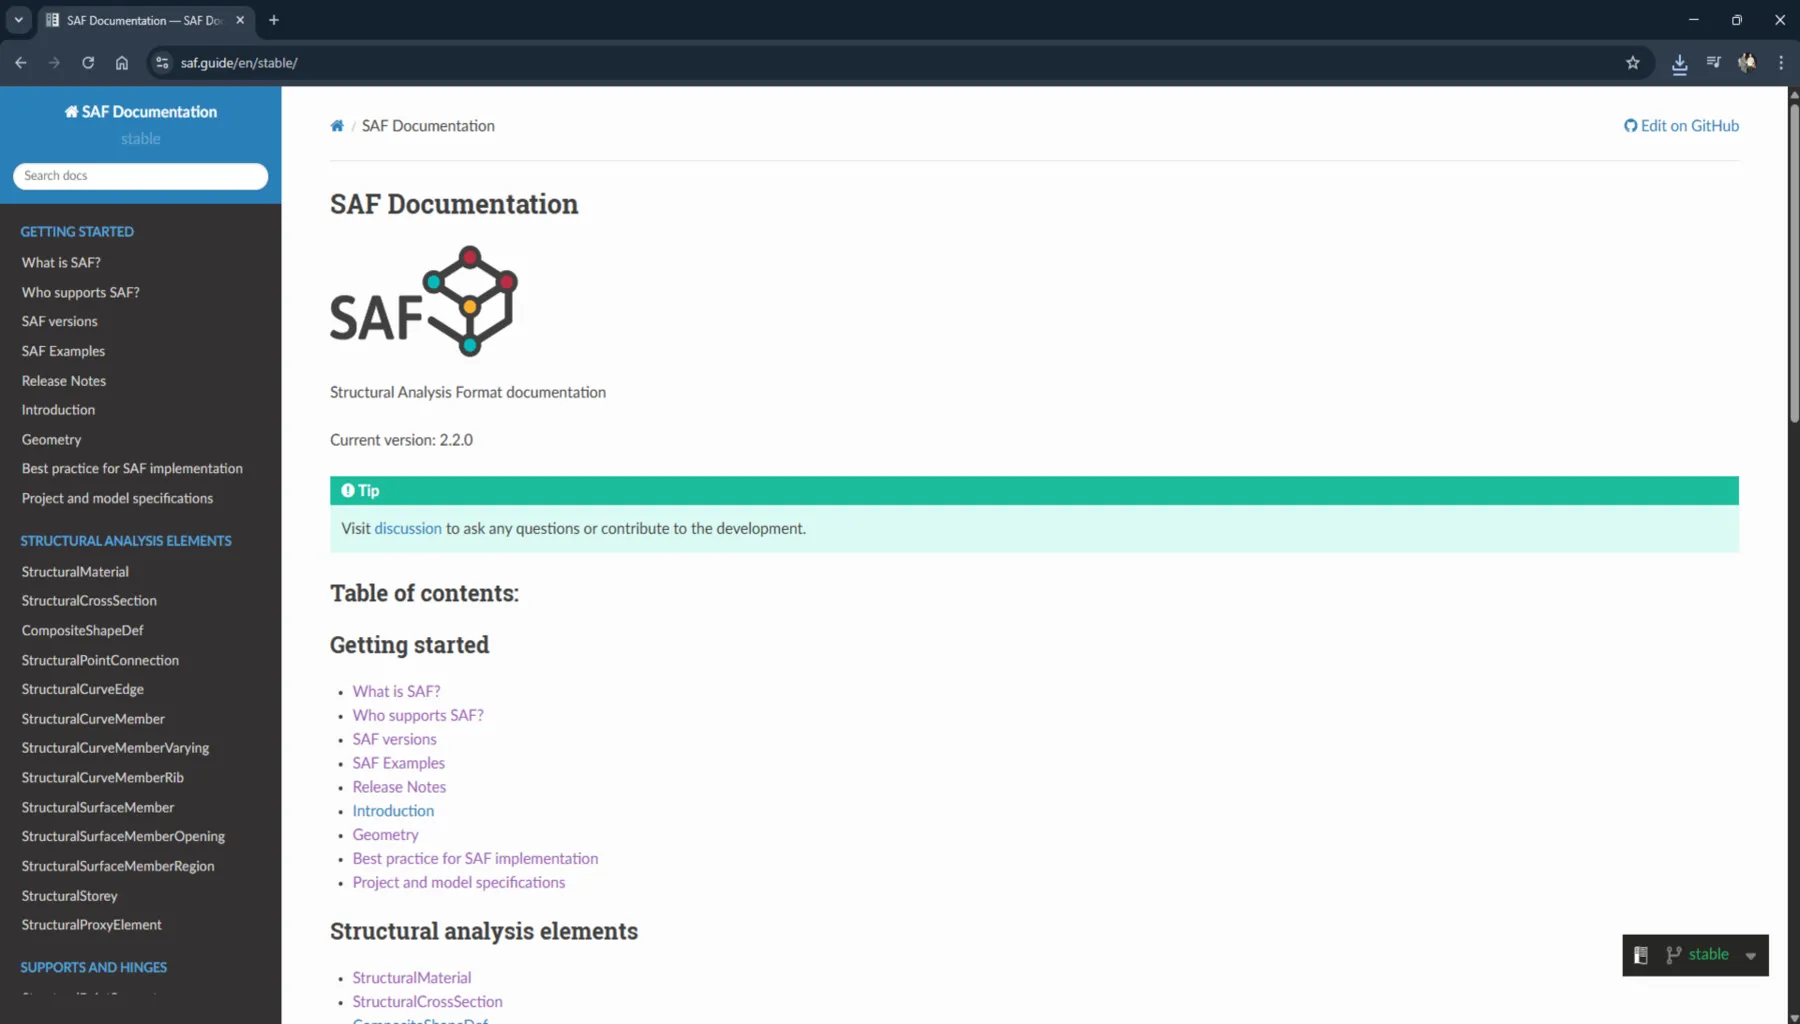The image size is (1800, 1024).
Task: Follow Best practice for SAF implementation contents link
Action: coord(475,859)
